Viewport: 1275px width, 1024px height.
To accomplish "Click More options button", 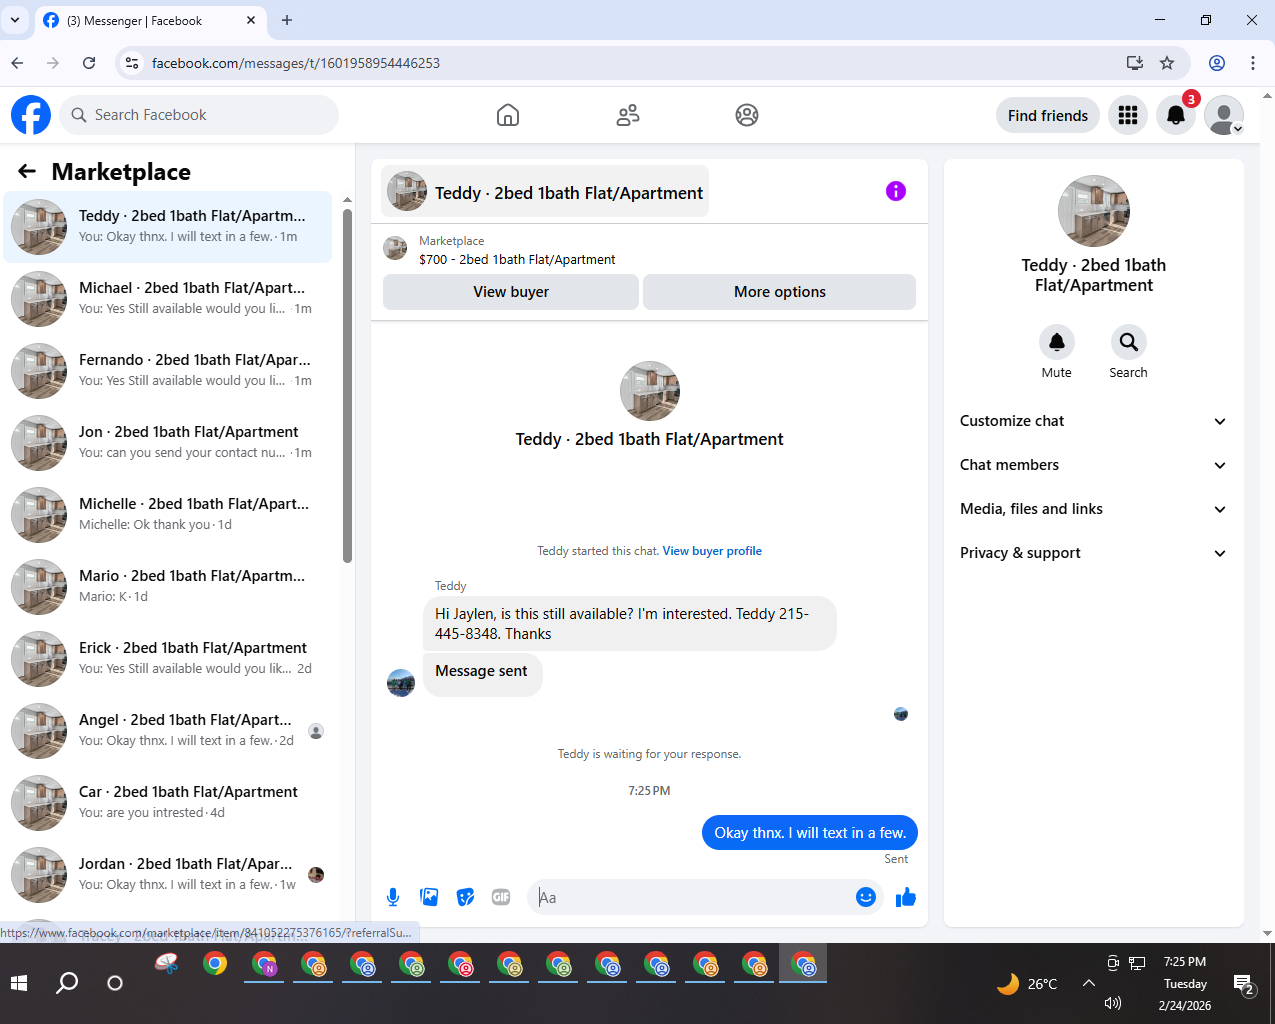I will pos(780,292).
